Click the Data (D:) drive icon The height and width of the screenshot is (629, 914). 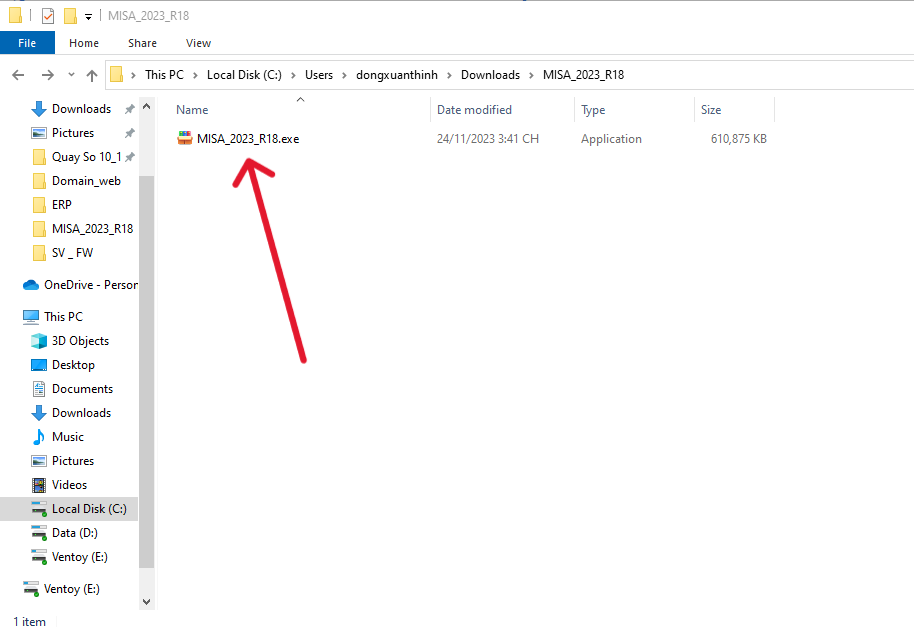[38, 533]
